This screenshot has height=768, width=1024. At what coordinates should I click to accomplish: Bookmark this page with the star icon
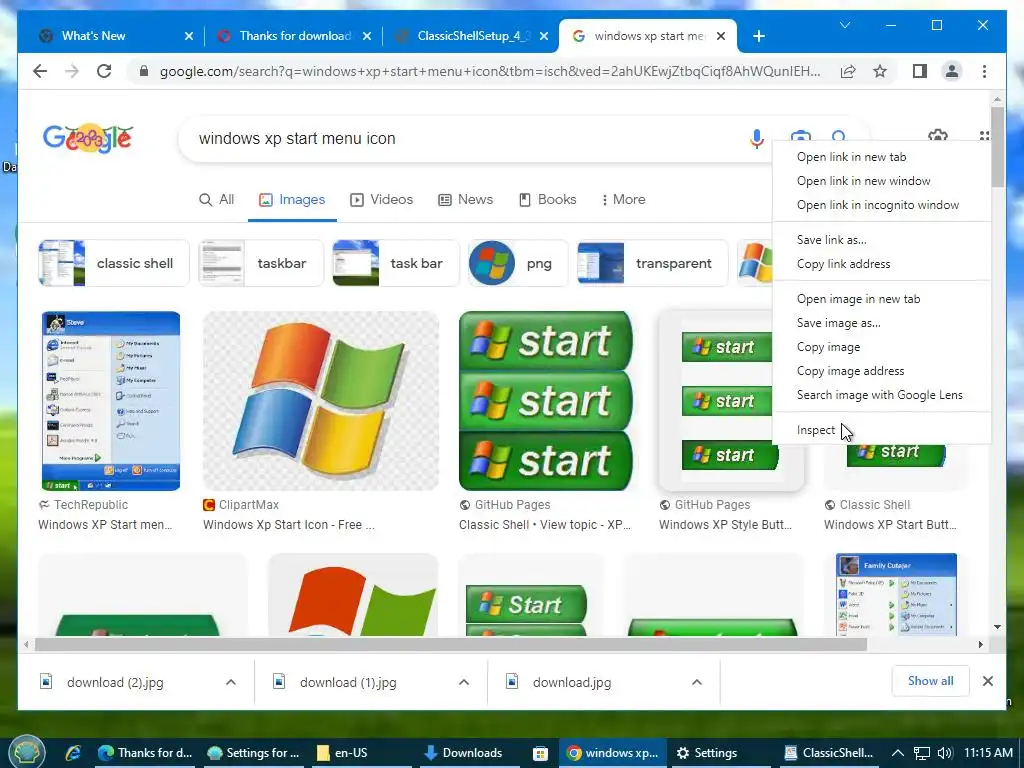[880, 71]
